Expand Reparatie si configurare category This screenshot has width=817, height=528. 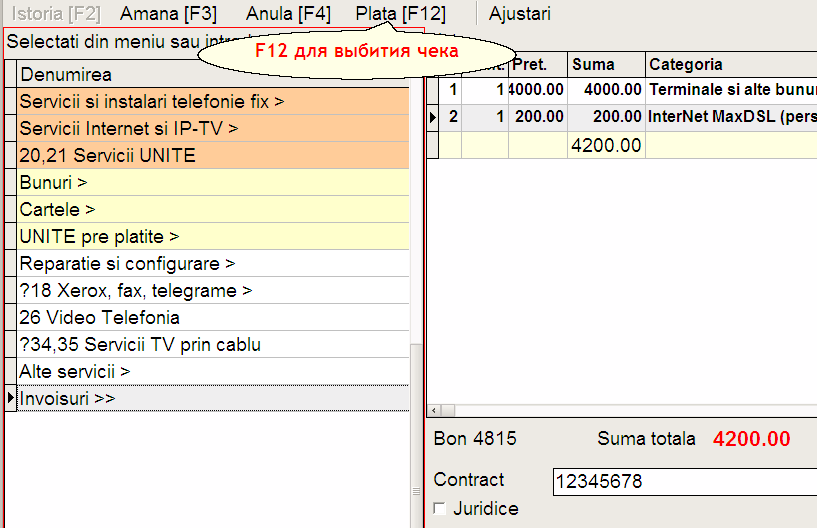coord(213,264)
